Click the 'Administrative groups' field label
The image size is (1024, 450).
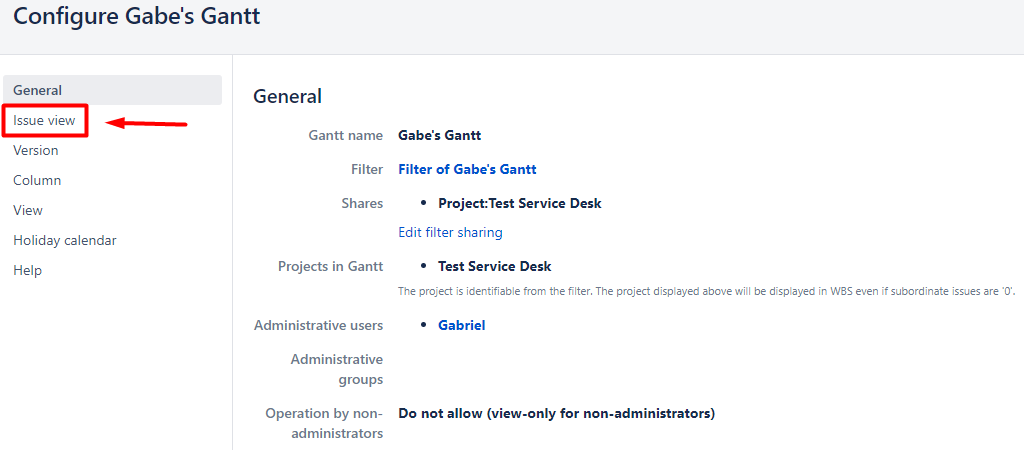[336, 369]
